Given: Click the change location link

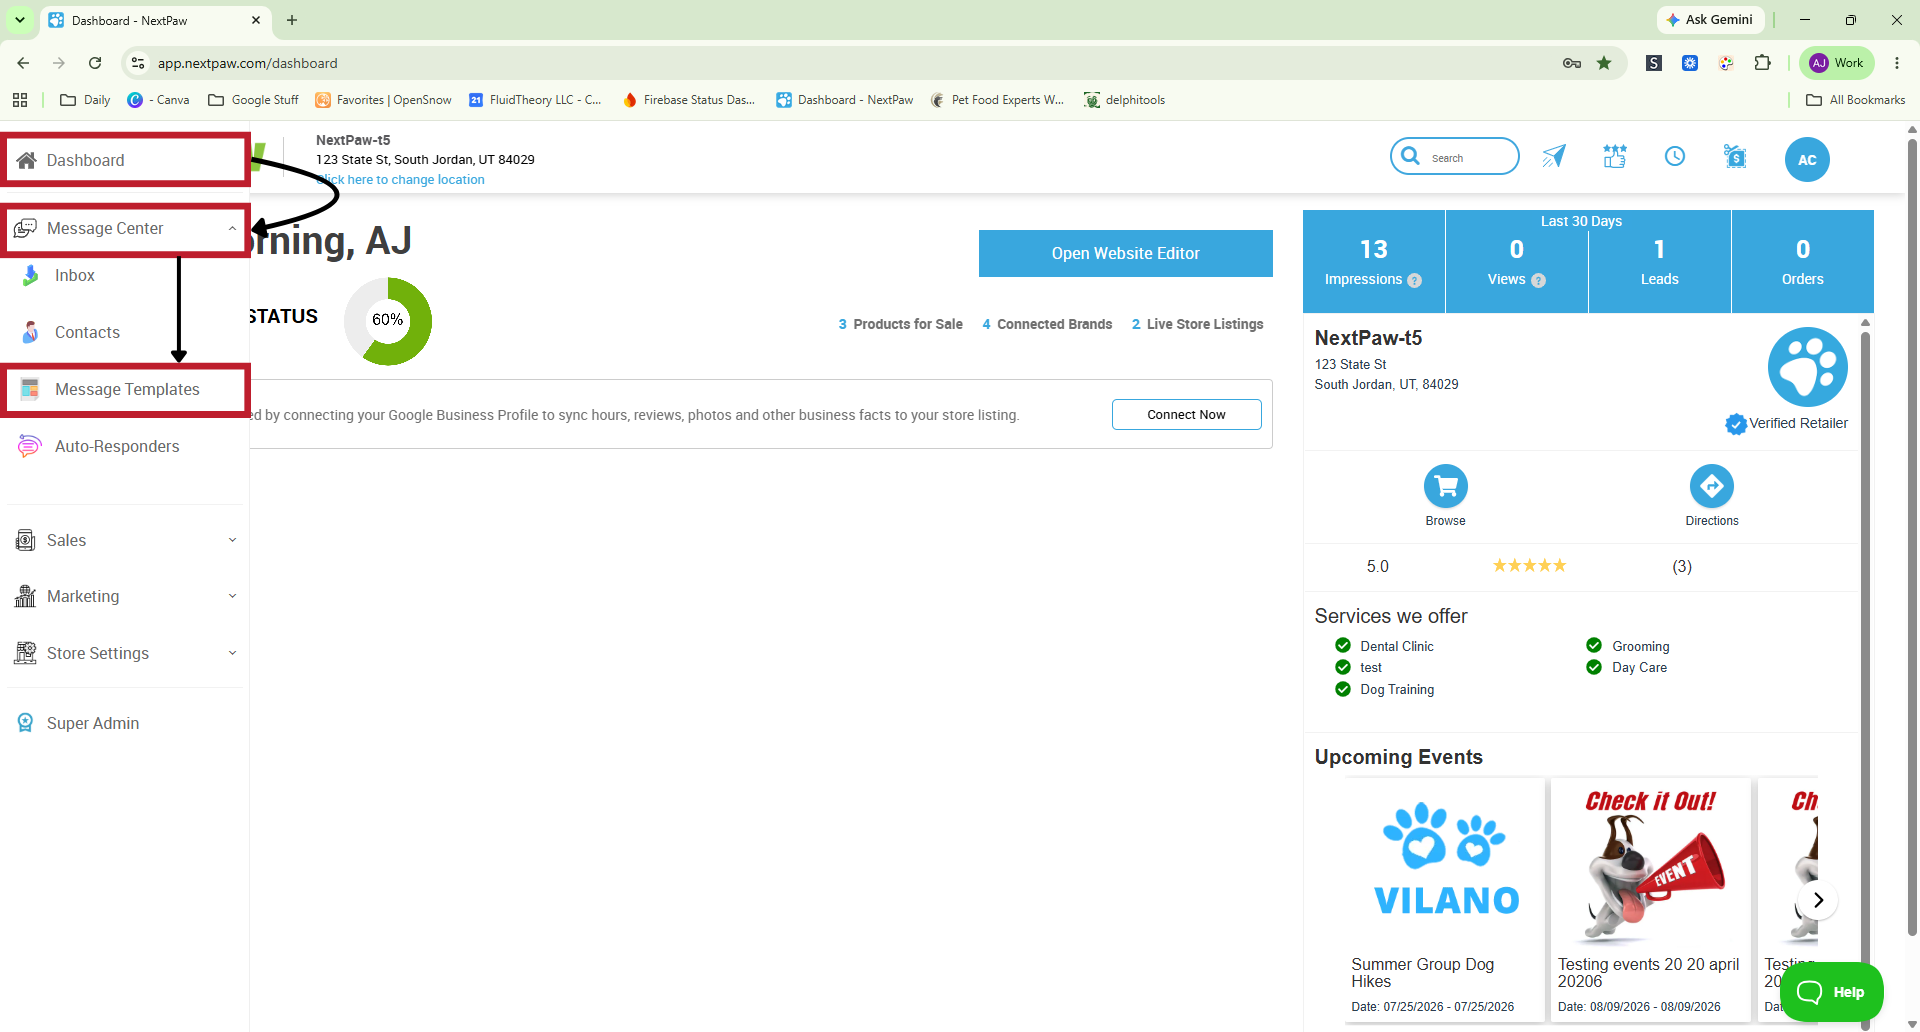Looking at the screenshot, I should (x=401, y=180).
